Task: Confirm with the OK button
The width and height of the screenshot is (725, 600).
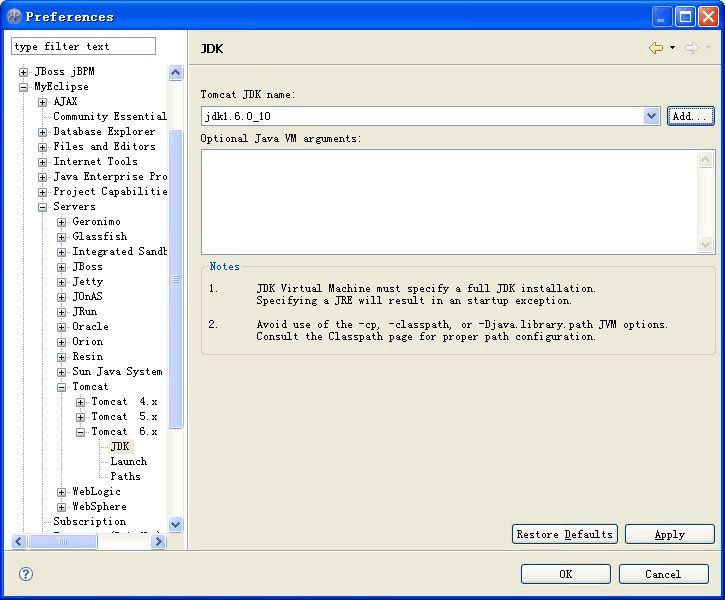Action: click(x=565, y=574)
